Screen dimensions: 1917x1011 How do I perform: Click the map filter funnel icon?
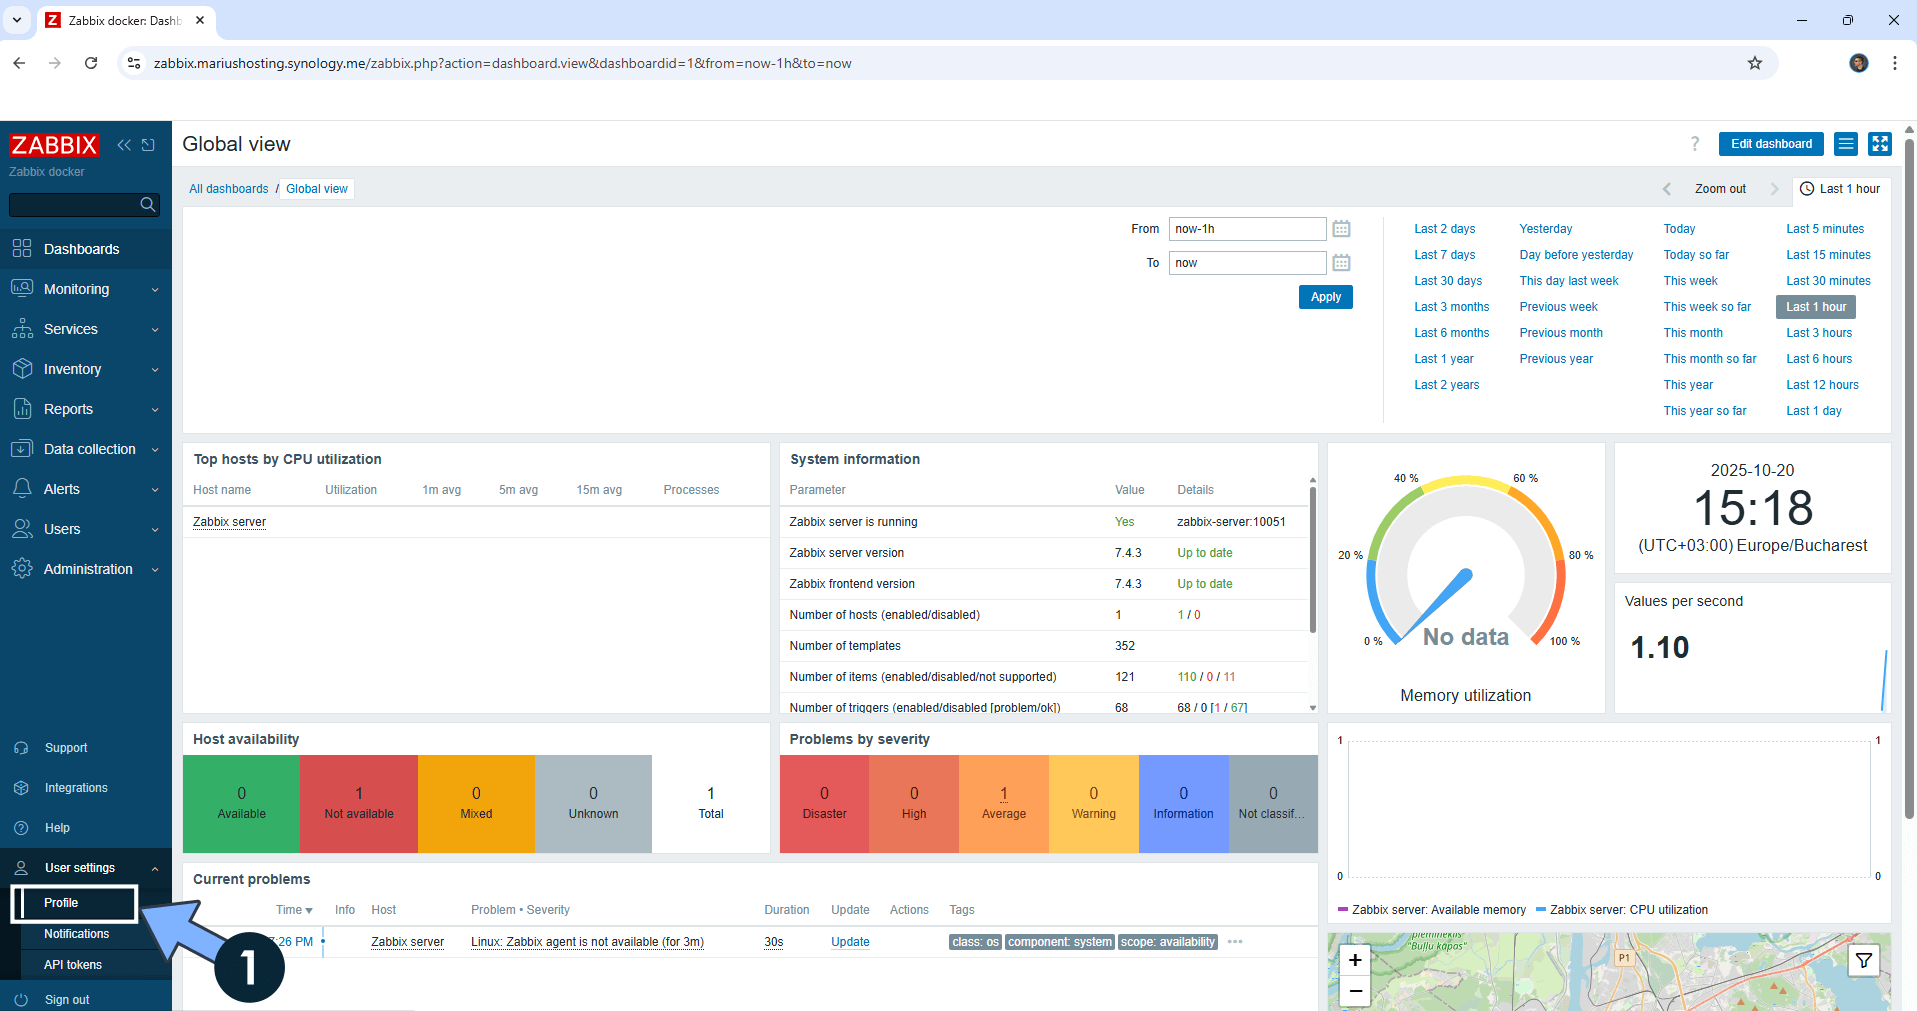[1864, 961]
